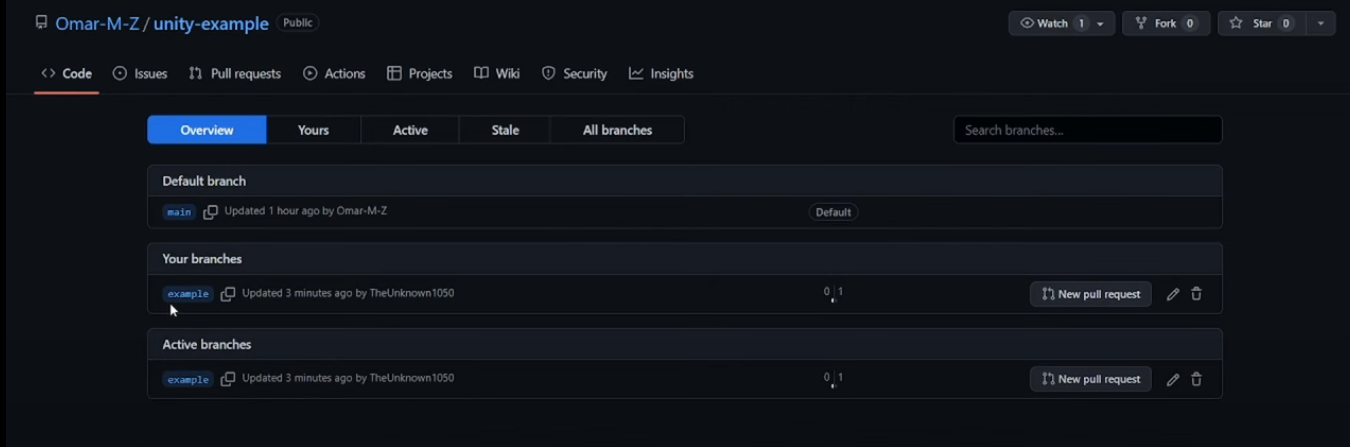
Task: Click the ahead/behind counter under Your branches
Action: tap(833, 293)
